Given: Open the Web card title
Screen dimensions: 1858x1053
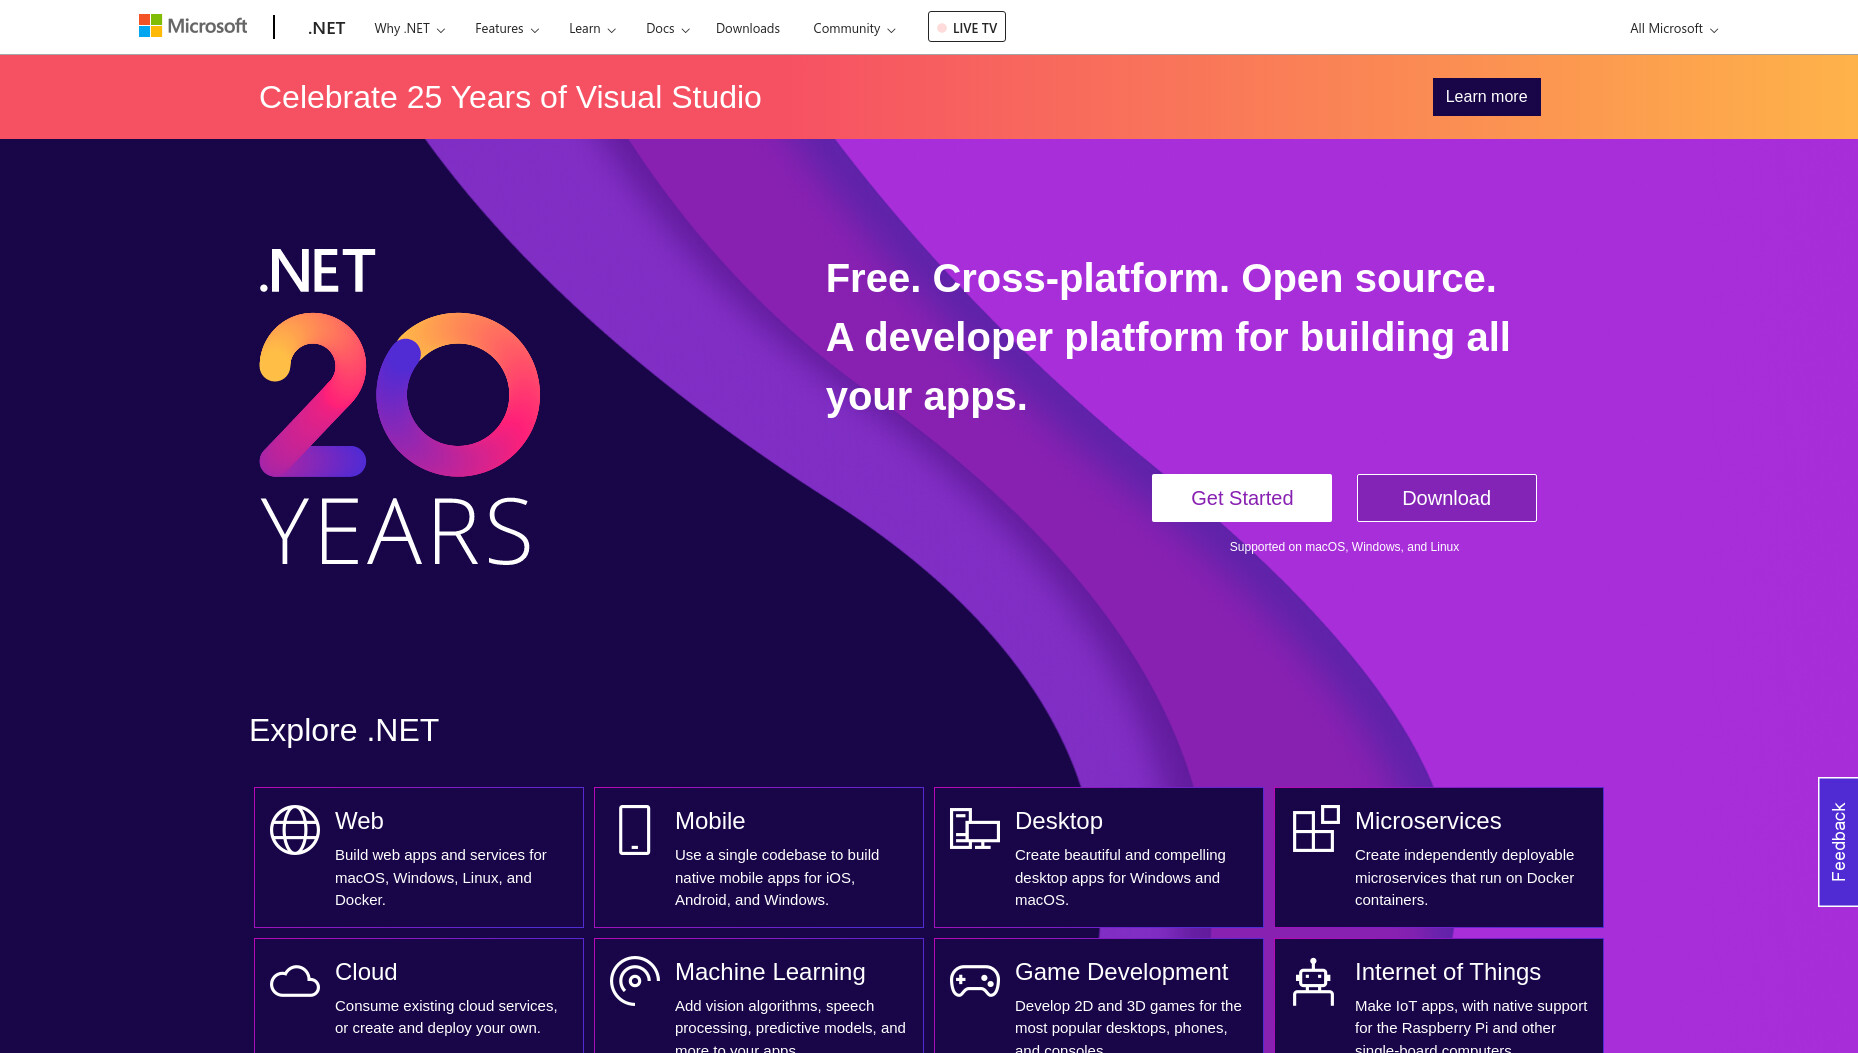Looking at the screenshot, I should tap(359, 821).
